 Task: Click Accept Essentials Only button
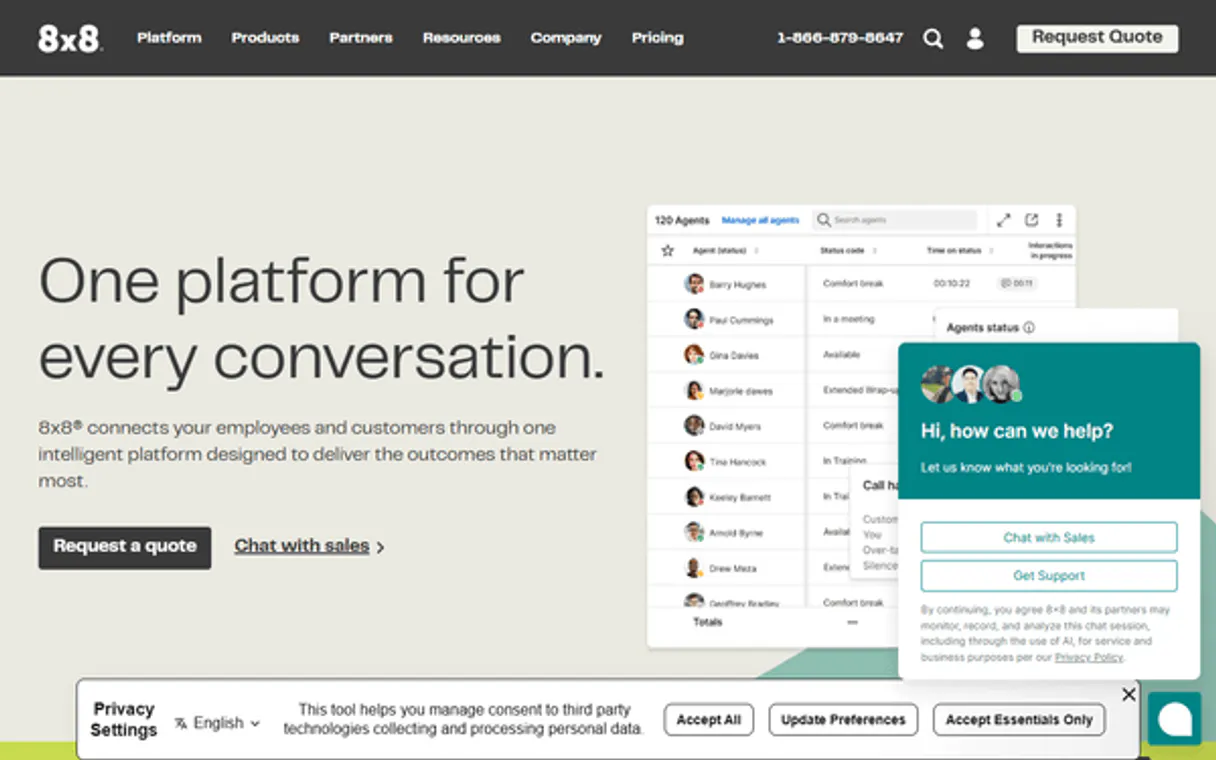coord(1019,720)
